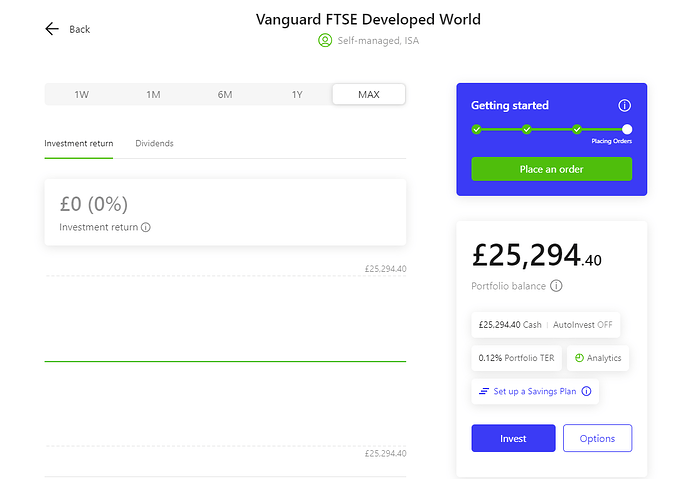Click the Savings Plan lines icon

coord(484,391)
